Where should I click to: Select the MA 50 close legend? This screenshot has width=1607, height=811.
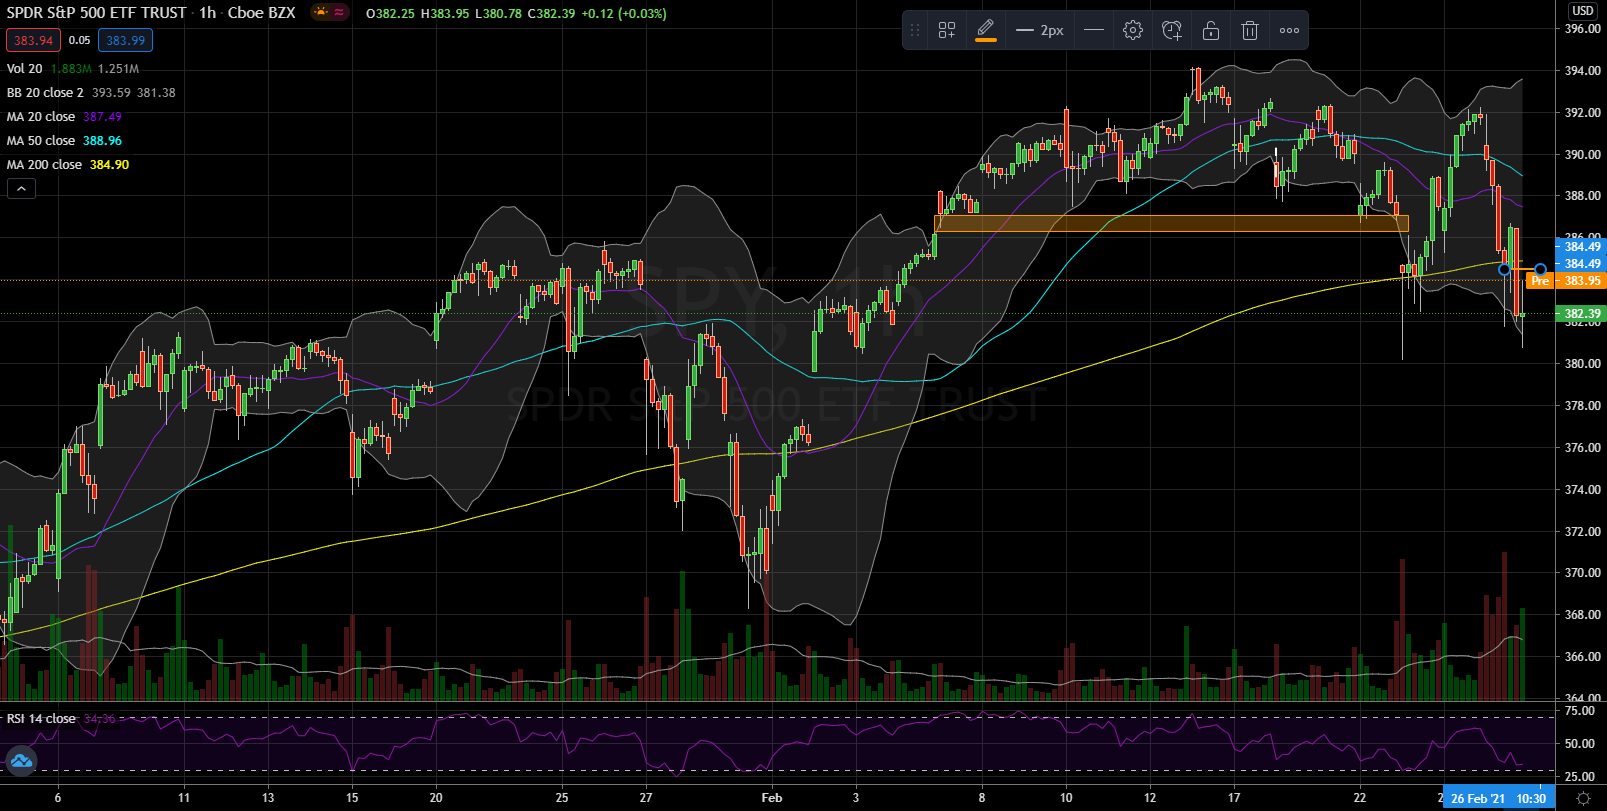(41, 141)
